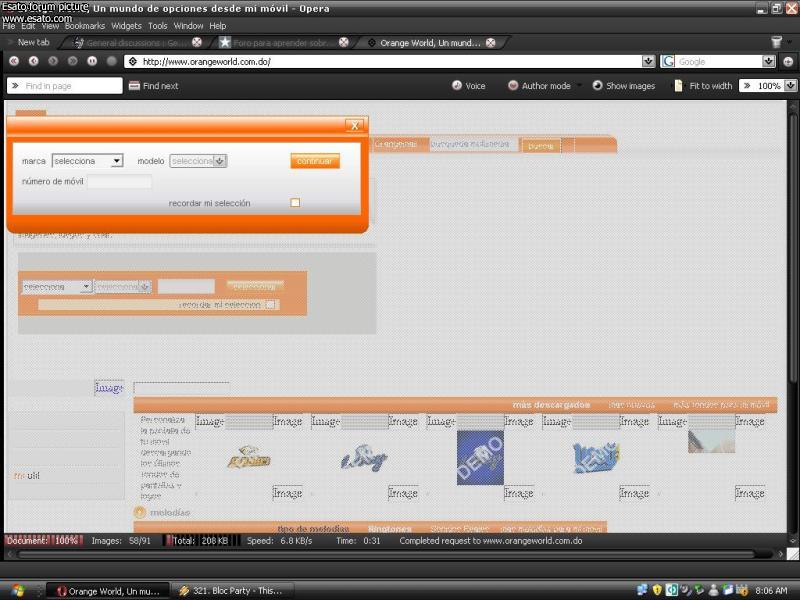800x600 pixels.
Task: Click the background page selecciona brand dropdown
Action: pos(57,287)
